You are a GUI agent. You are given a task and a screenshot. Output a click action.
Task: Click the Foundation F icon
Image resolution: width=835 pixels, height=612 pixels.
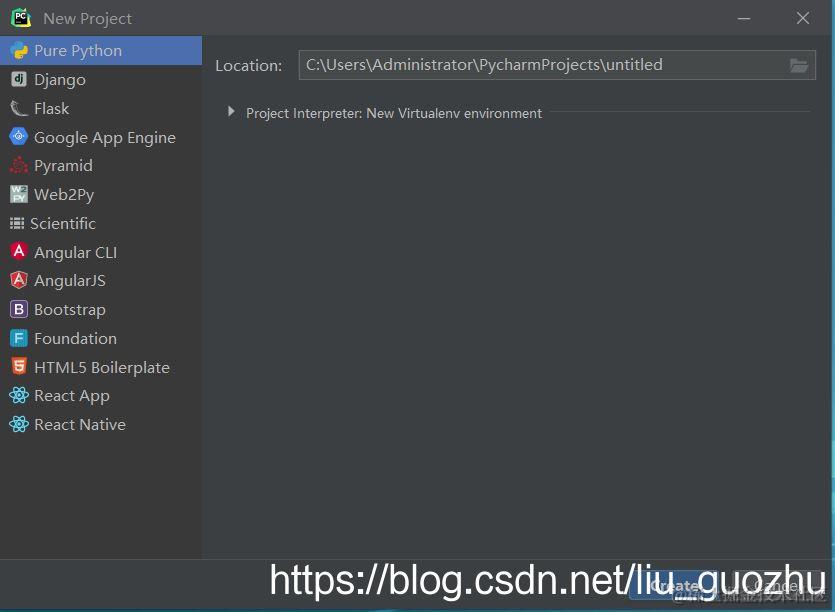(x=19, y=338)
